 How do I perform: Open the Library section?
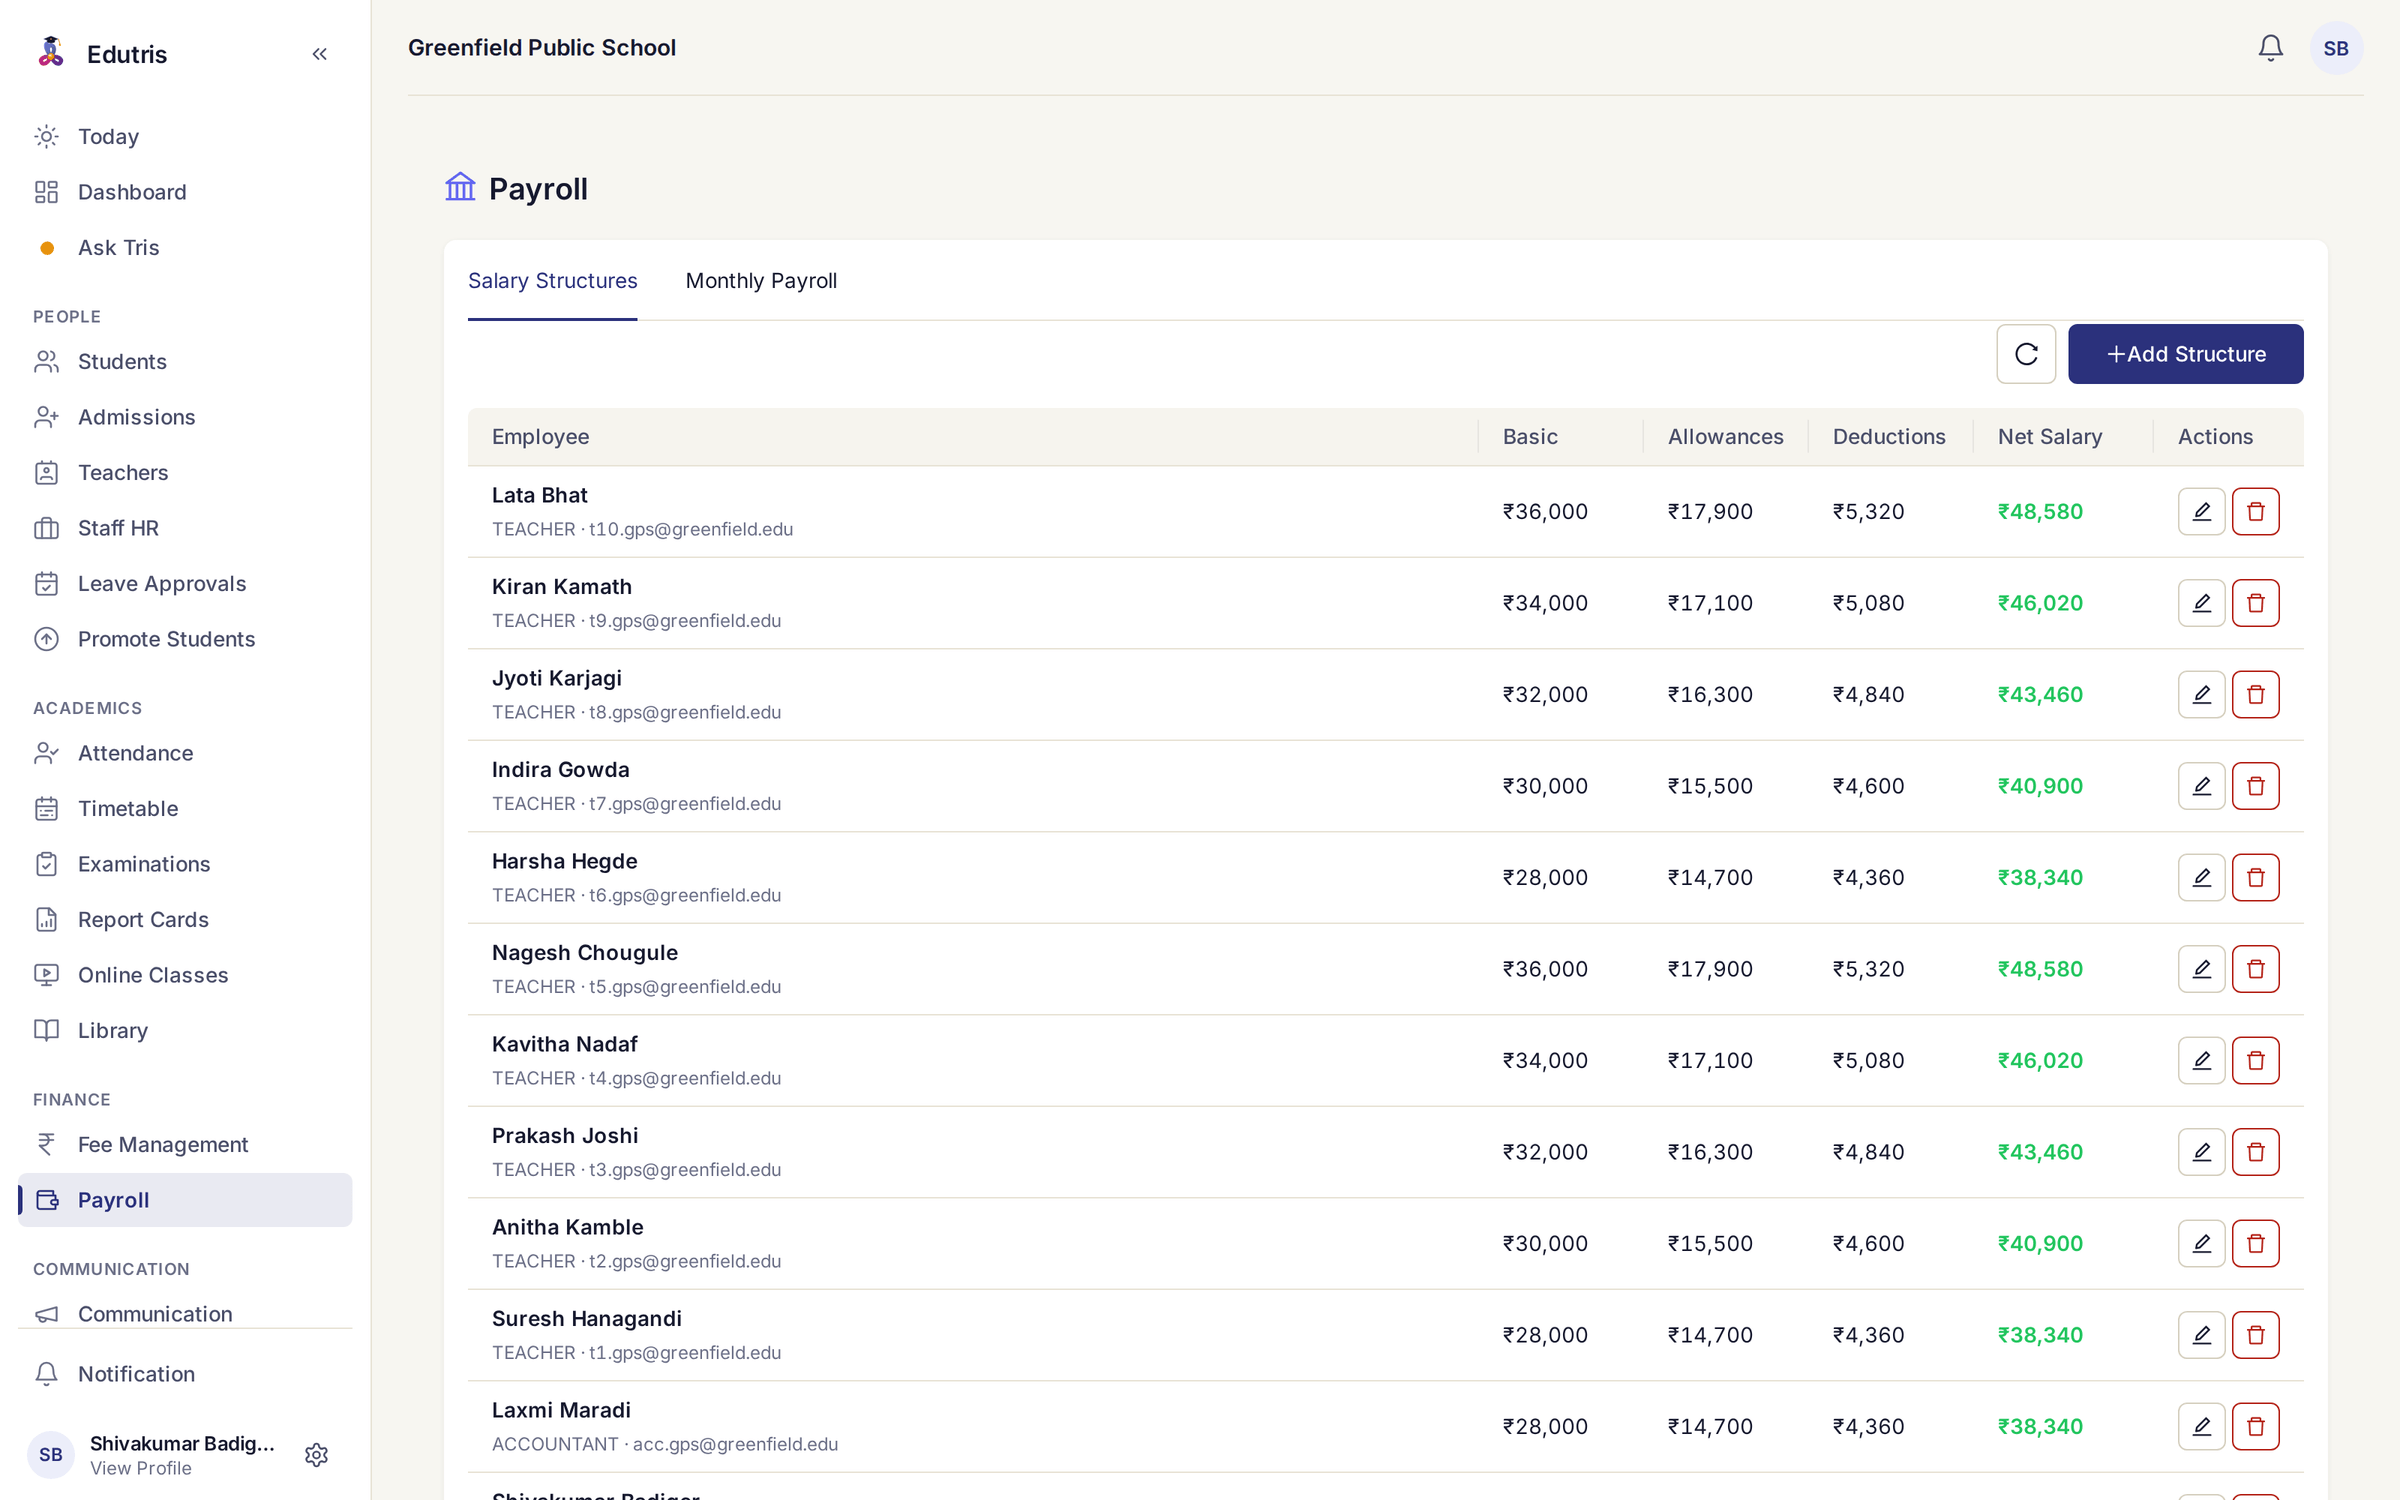click(x=185, y=1031)
